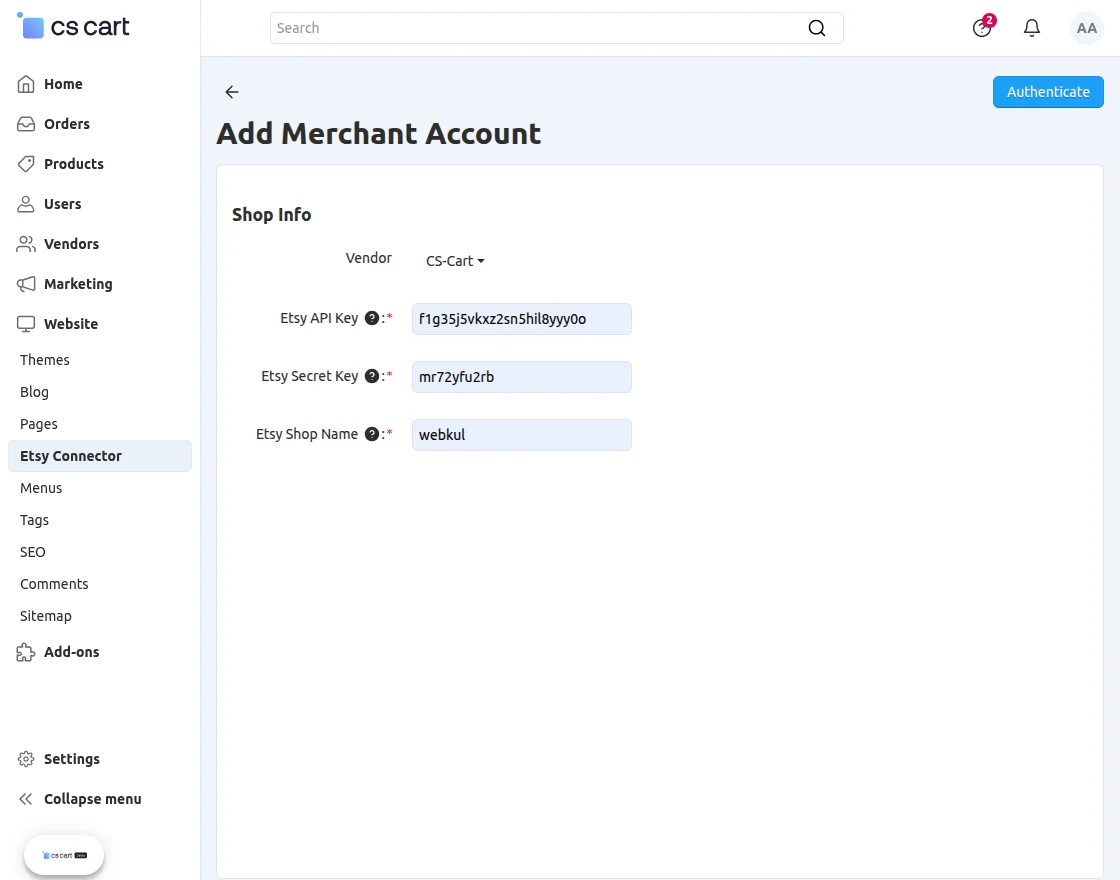Click the Shop Info section title
Screen dimensions: 1120x880
coord(271,214)
